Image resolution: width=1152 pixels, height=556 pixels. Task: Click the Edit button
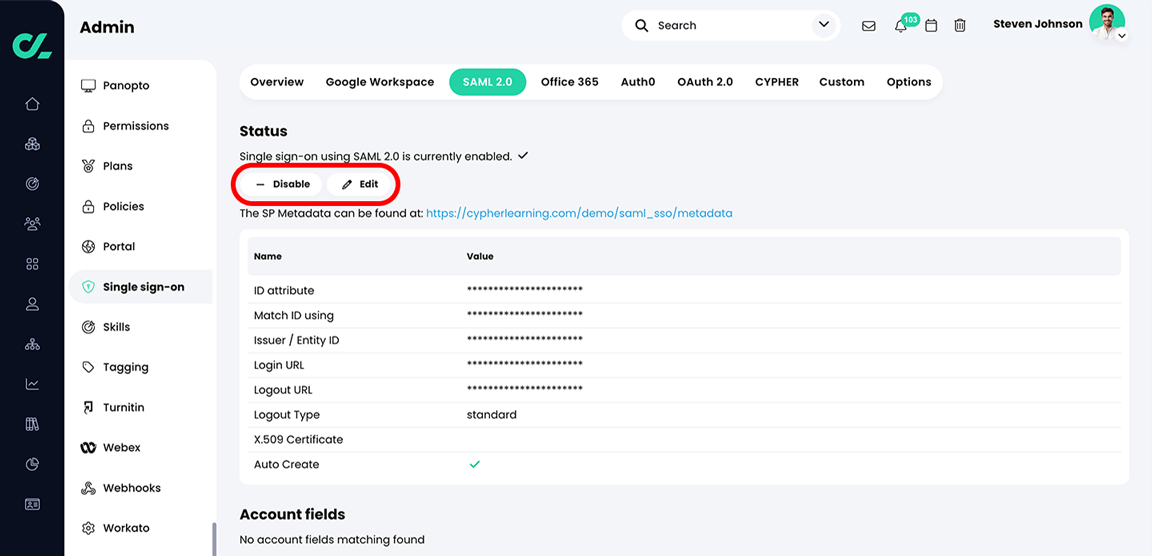click(360, 184)
